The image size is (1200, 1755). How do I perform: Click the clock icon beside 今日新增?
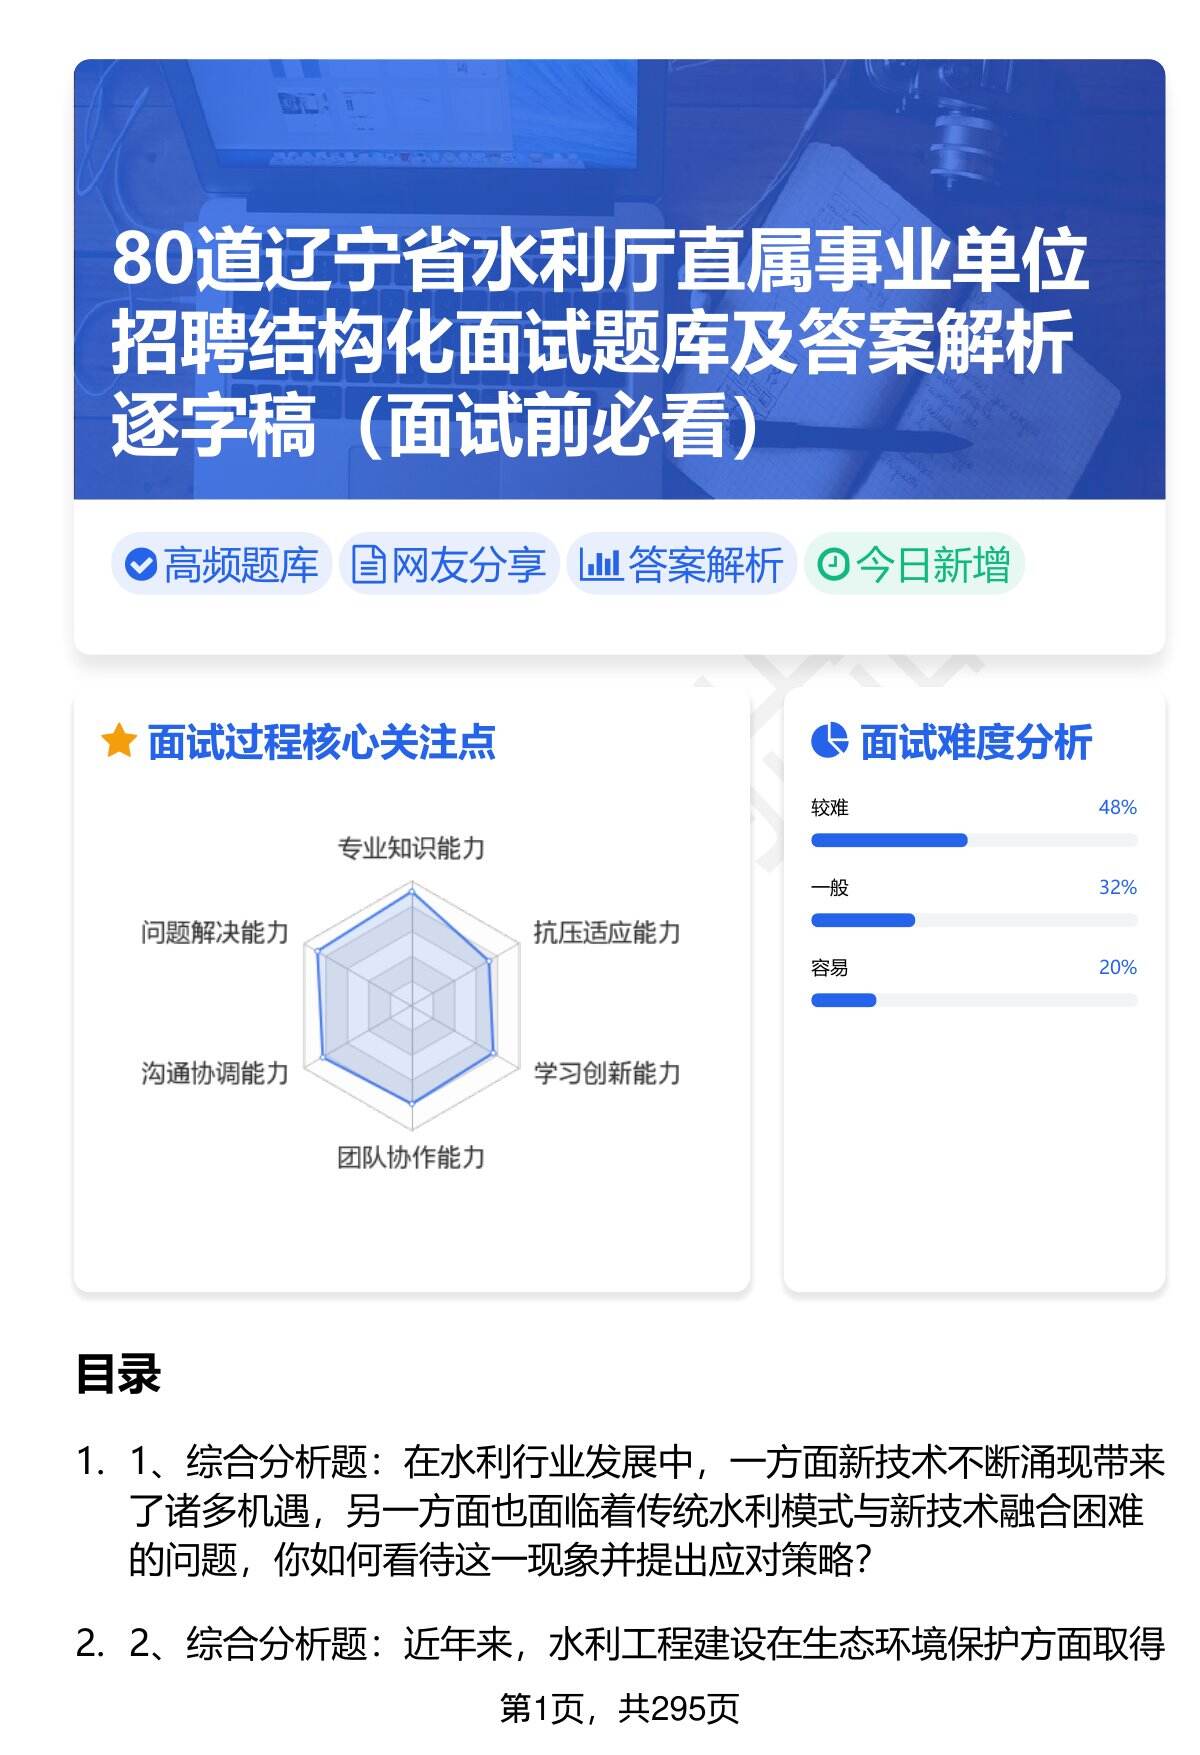point(833,565)
